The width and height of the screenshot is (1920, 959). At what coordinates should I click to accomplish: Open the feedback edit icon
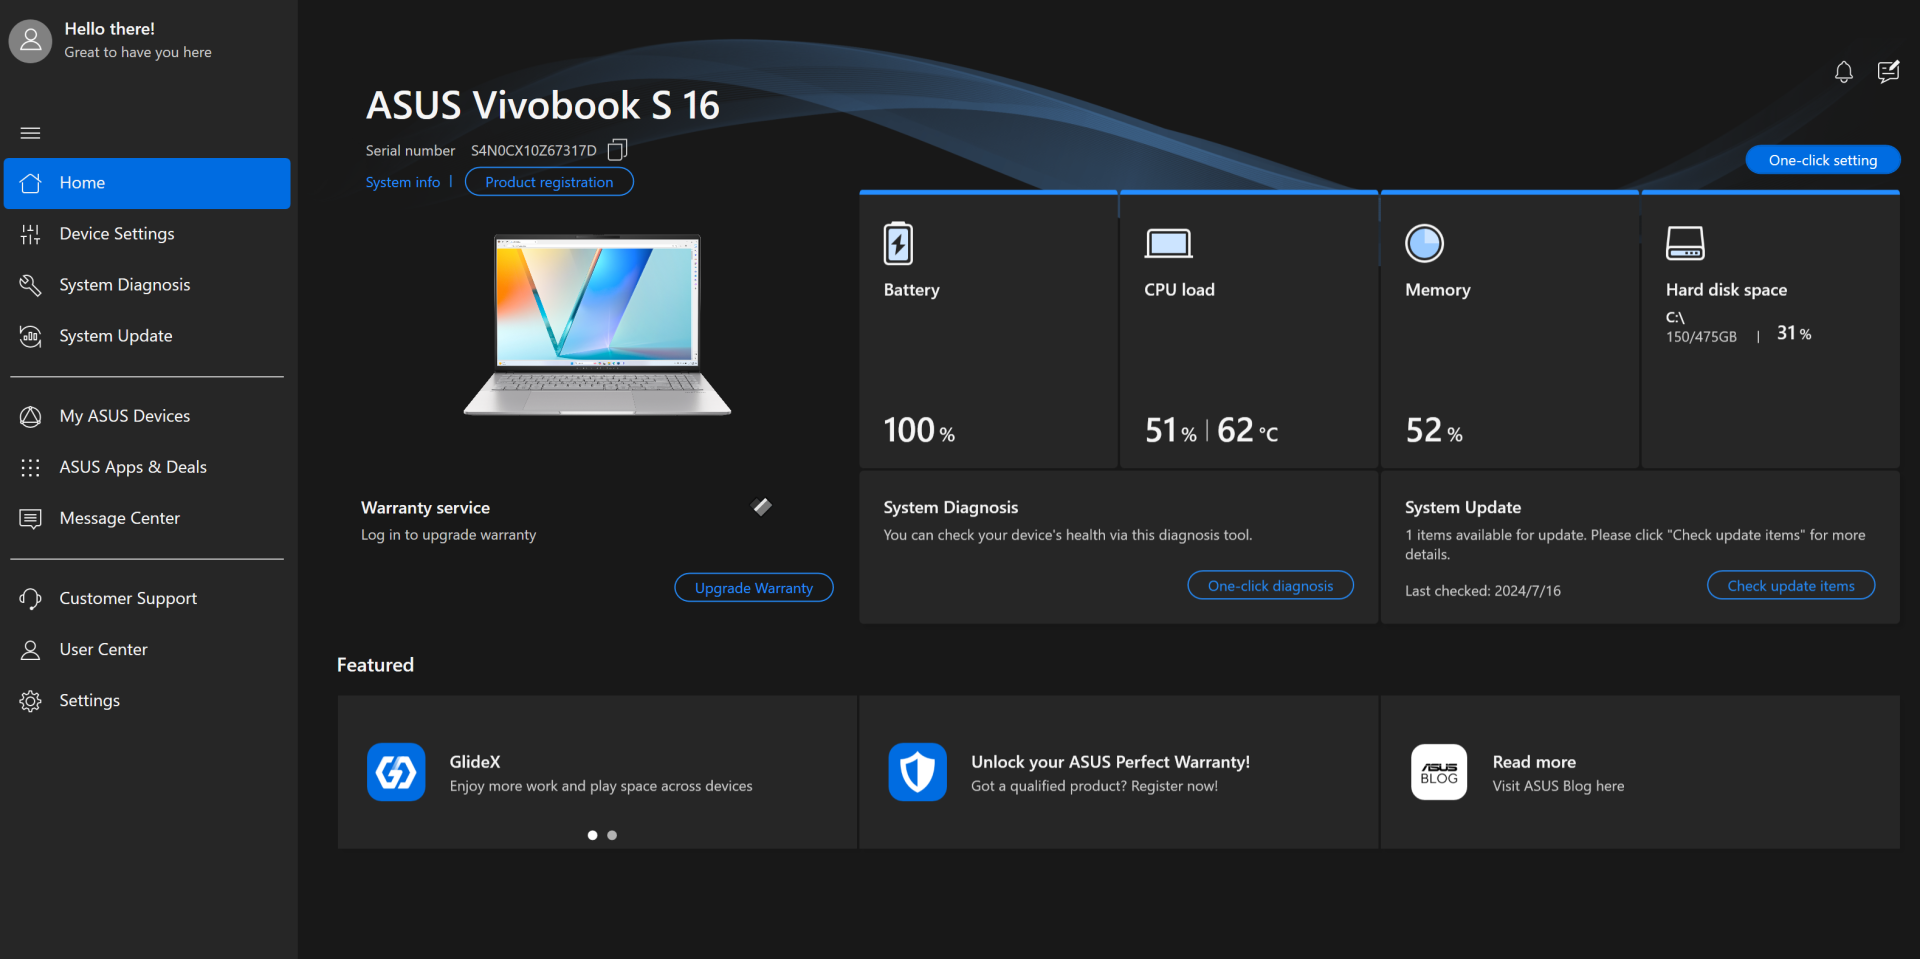(x=1888, y=72)
